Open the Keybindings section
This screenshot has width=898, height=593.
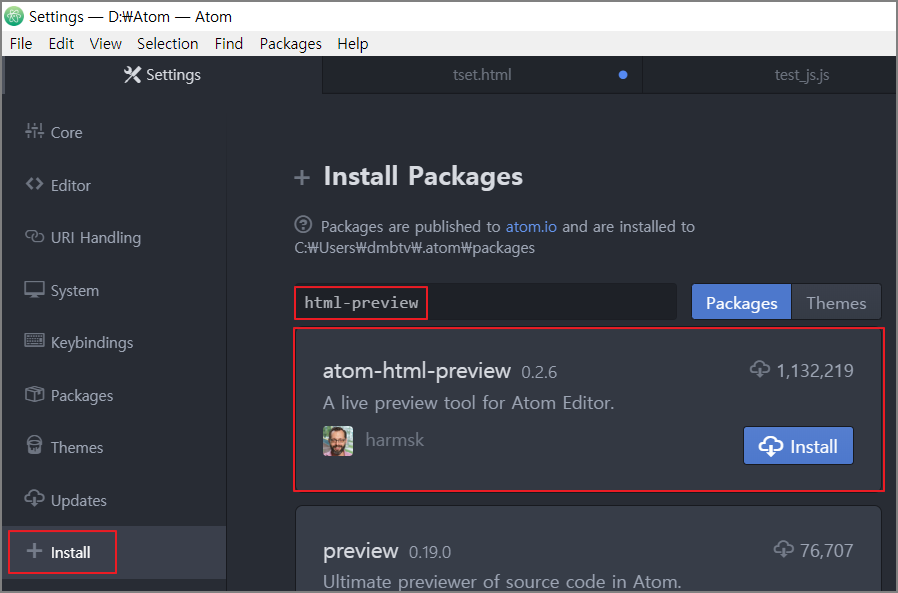114,343
